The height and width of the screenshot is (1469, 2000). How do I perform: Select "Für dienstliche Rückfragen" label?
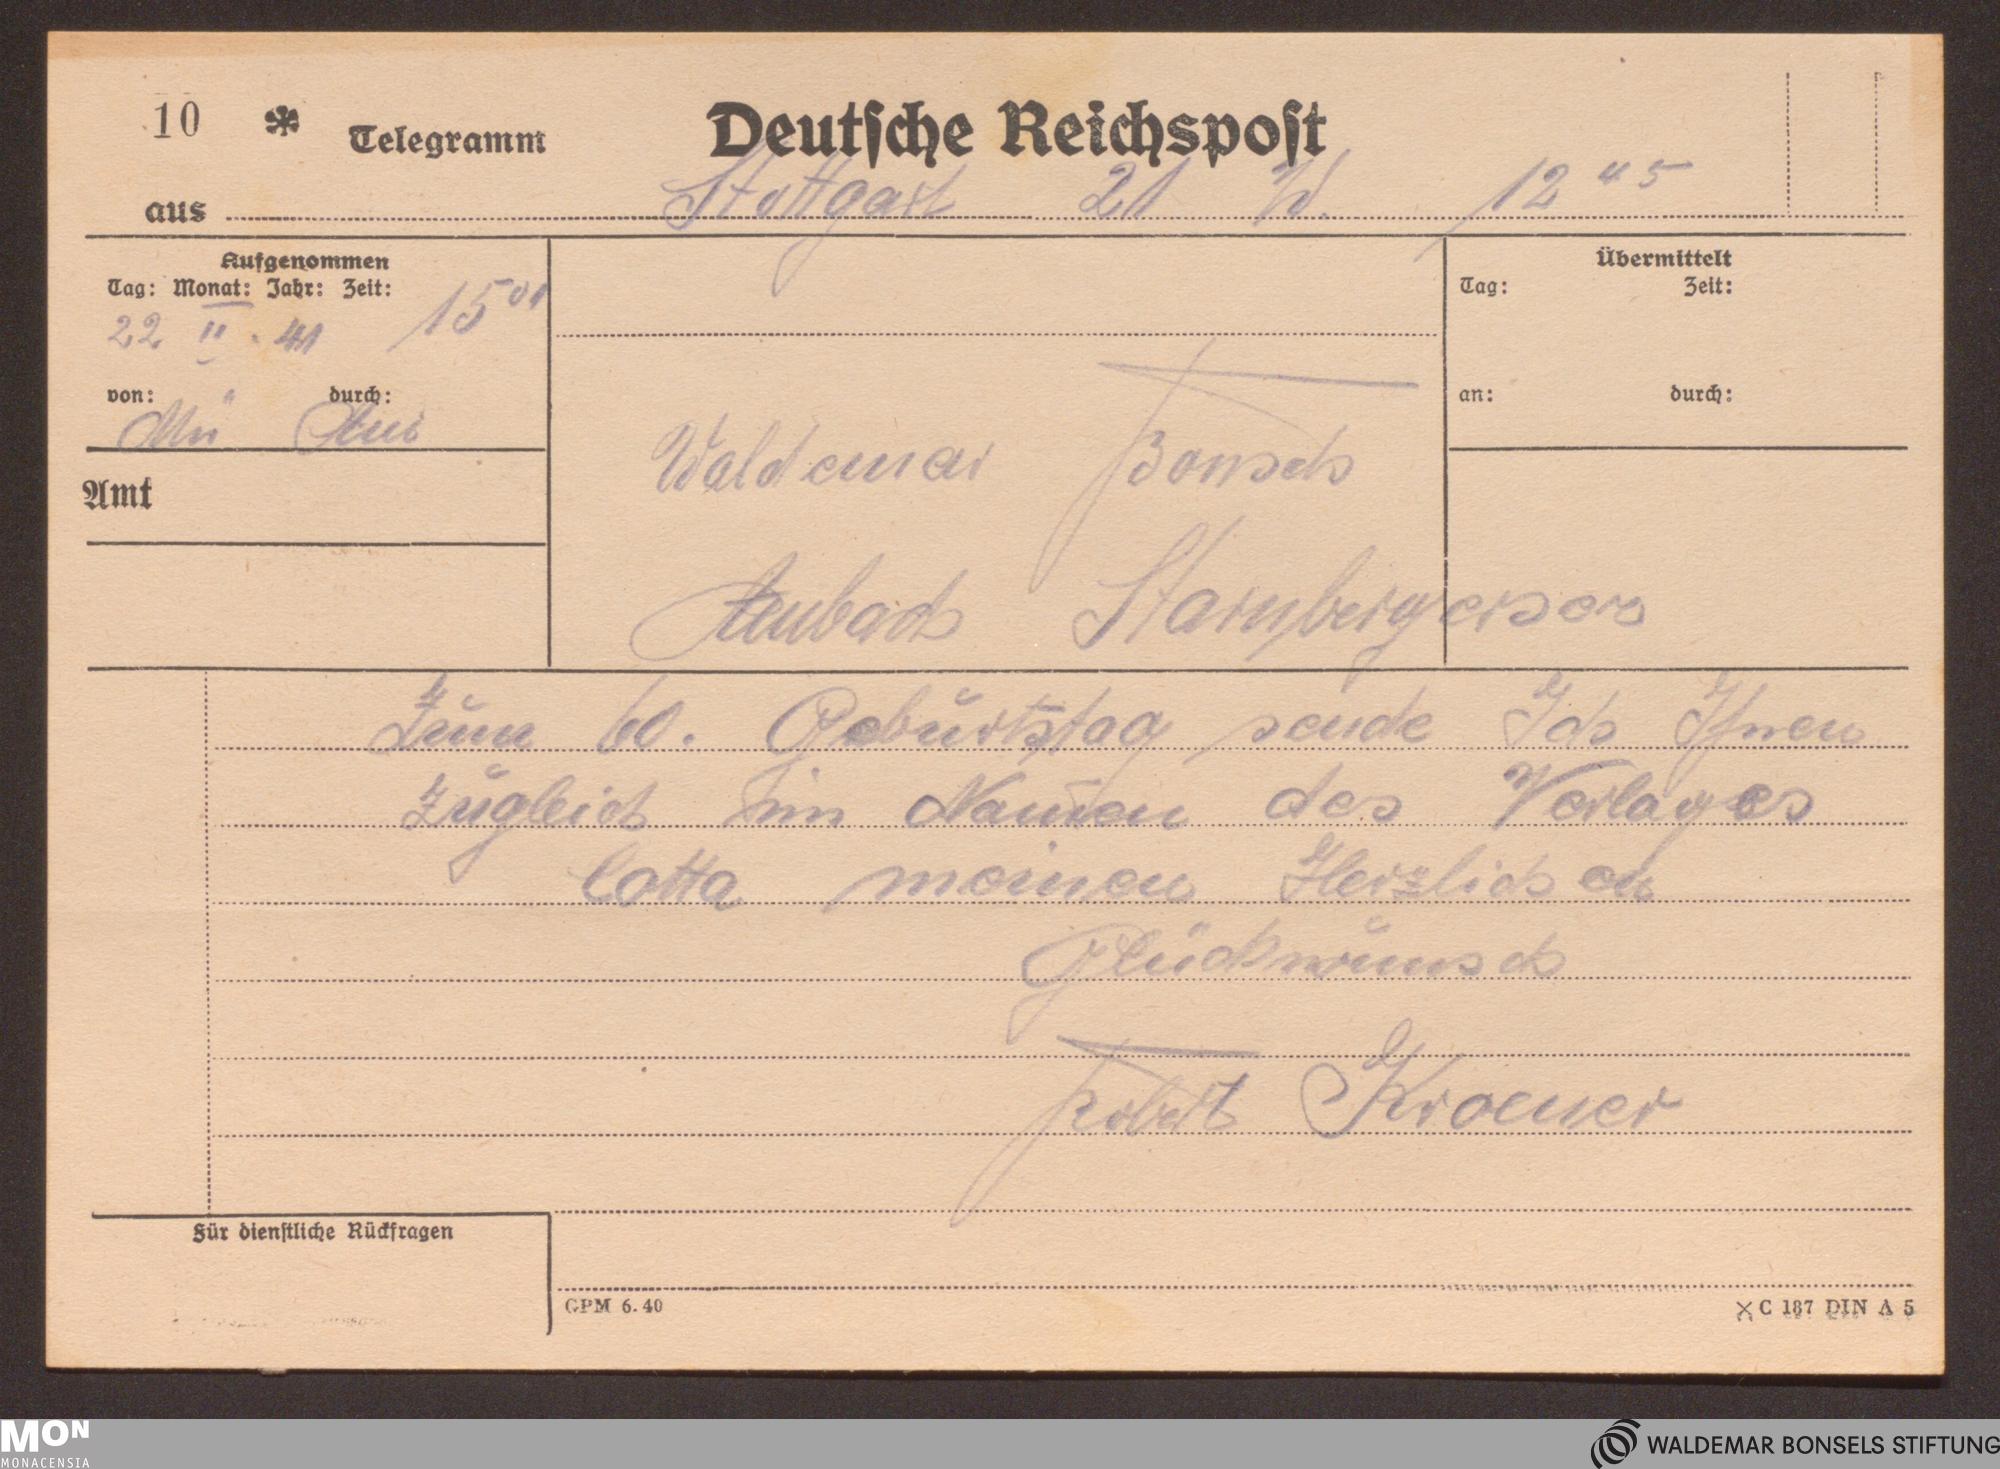323,1232
